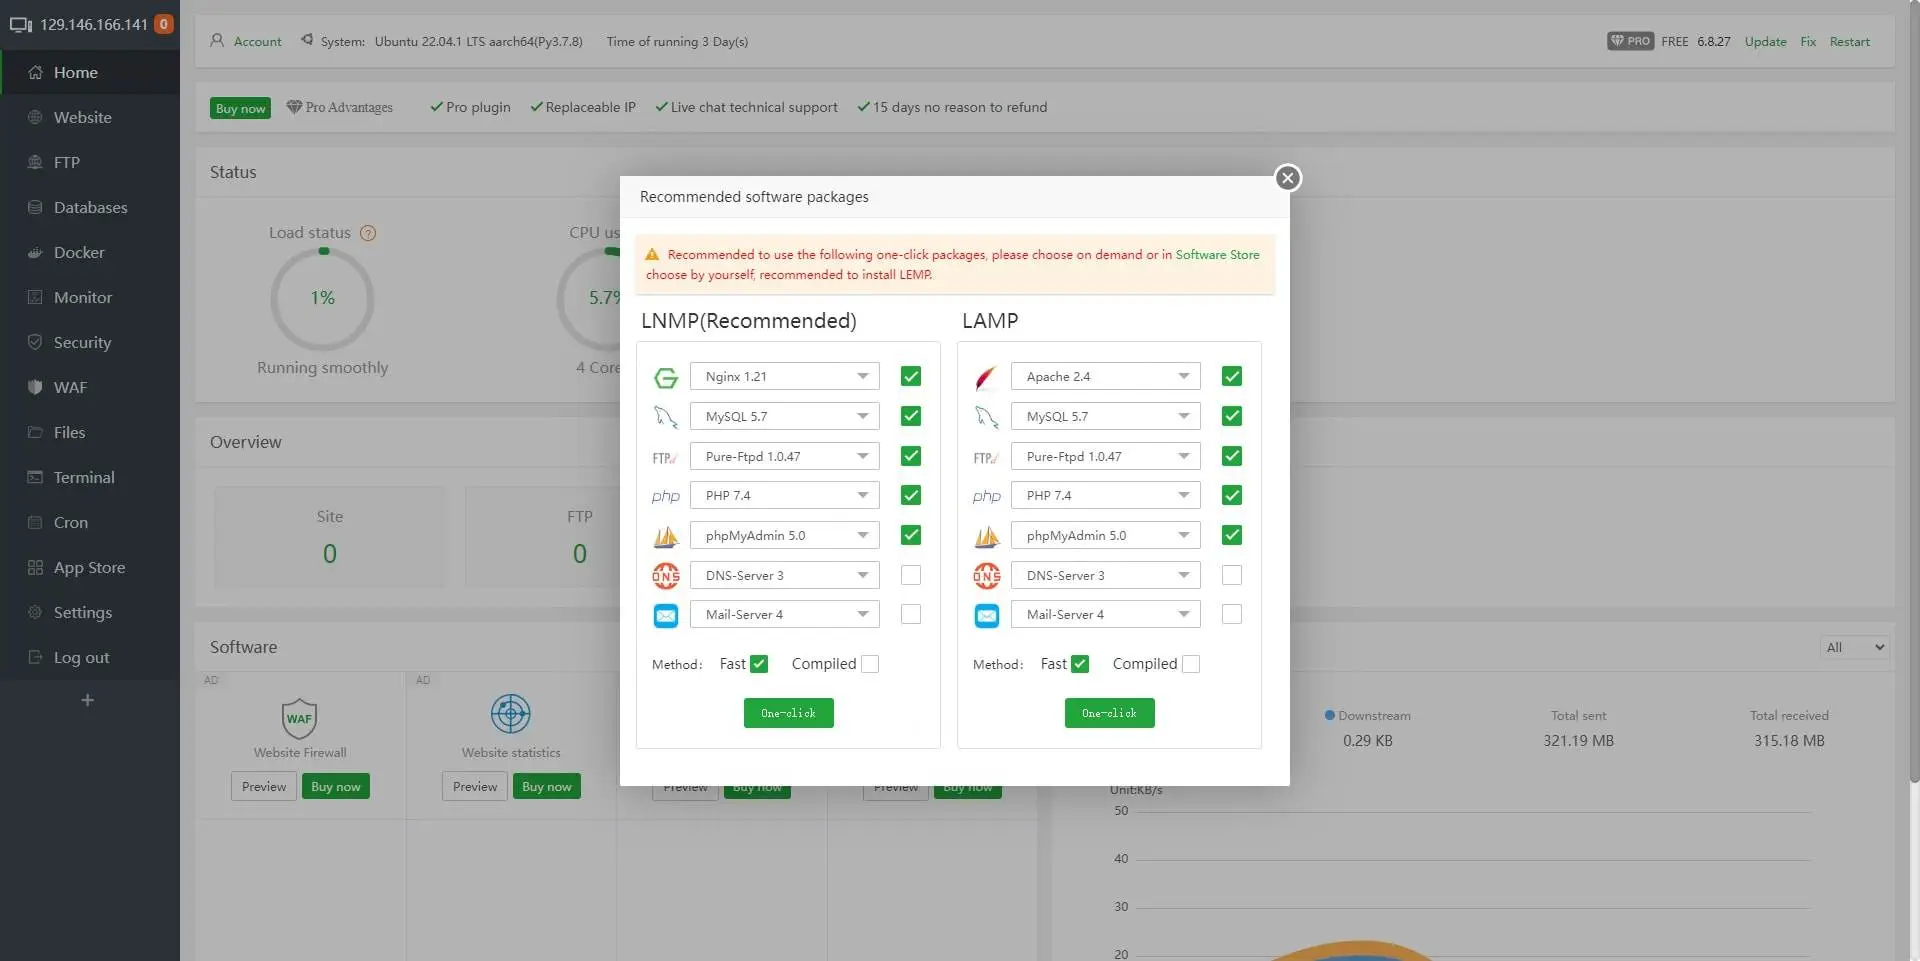This screenshot has height=961, width=1920.
Task: Open Mail-Server 4 dropdown in LAMP
Action: pos(1106,614)
